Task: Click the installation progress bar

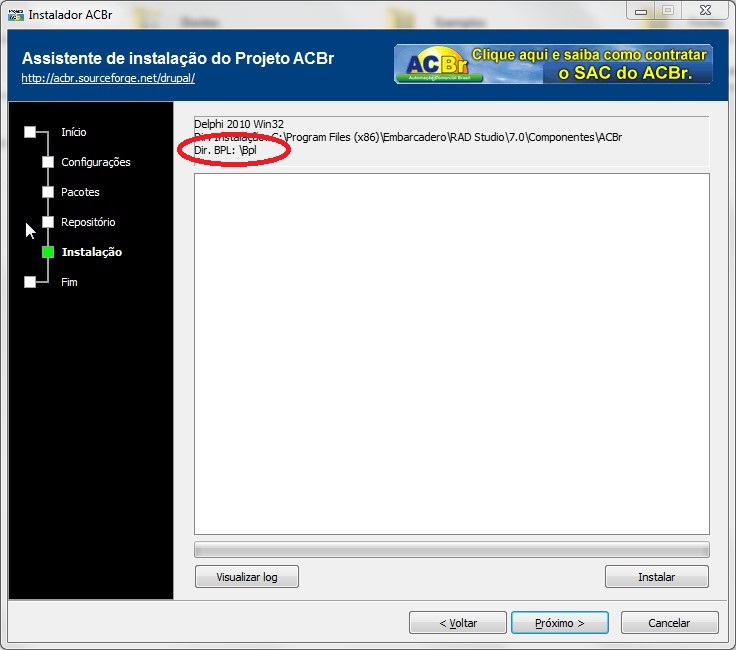Action: coord(452,550)
